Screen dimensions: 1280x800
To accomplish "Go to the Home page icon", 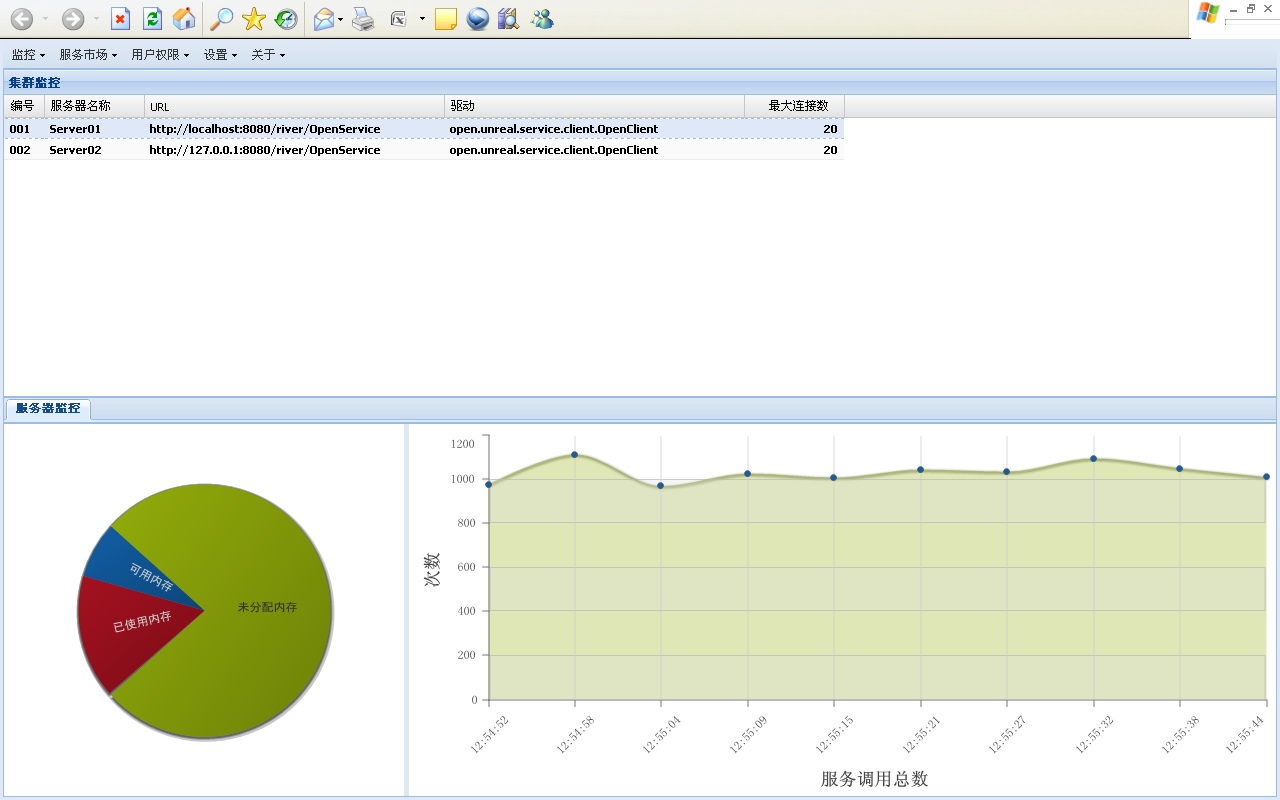I will point(184,19).
